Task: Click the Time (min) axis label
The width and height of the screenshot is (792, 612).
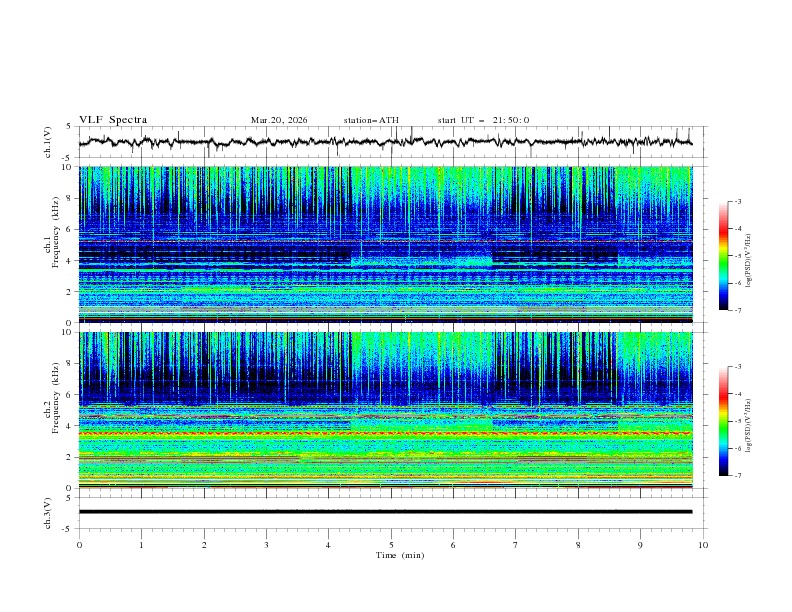Action: tap(400, 555)
